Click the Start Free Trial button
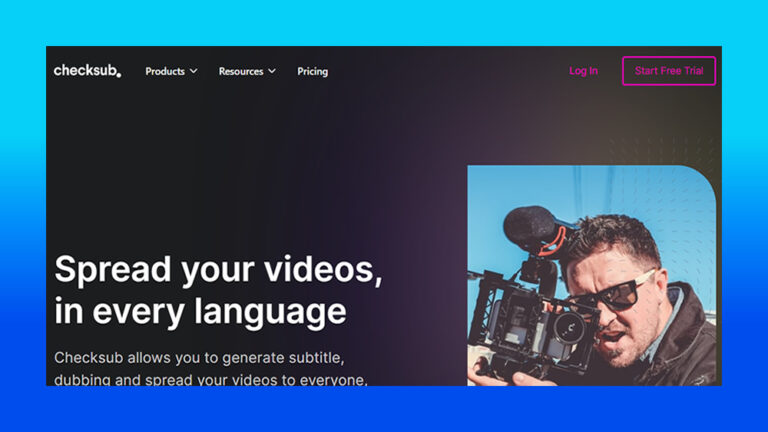768x432 pixels. tap(669, 71)
